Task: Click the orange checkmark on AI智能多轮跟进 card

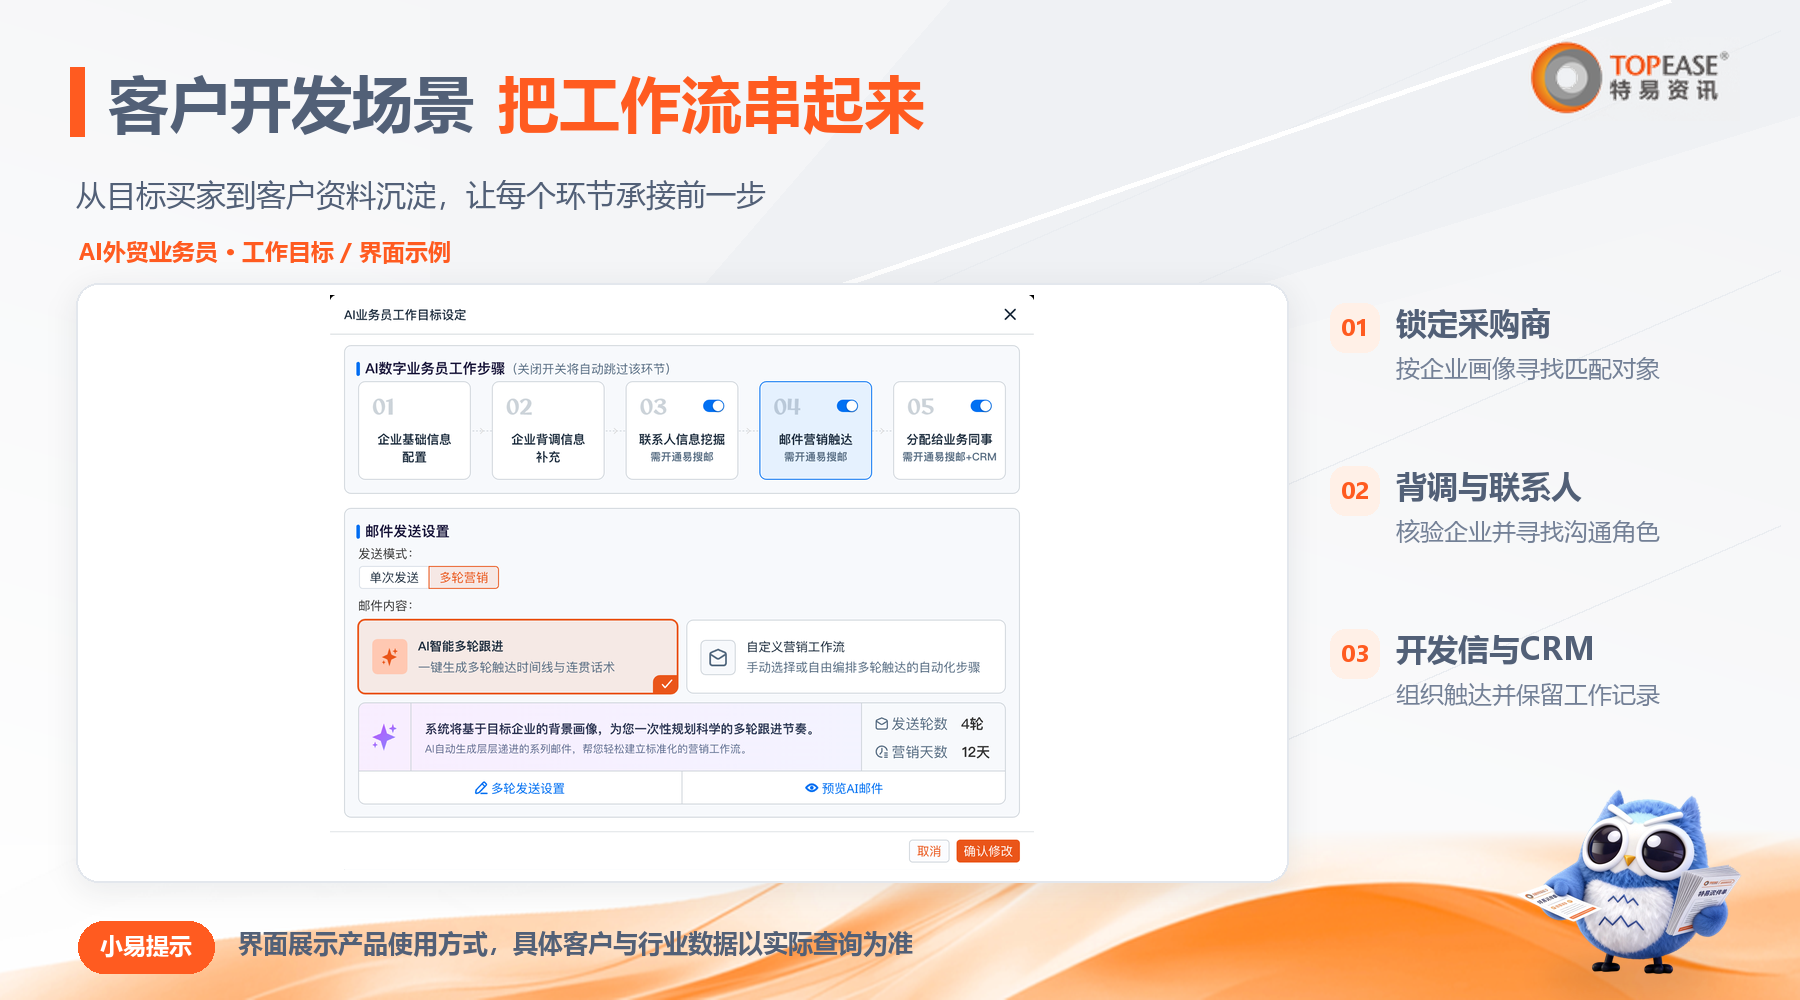Action: click(666, 684)
